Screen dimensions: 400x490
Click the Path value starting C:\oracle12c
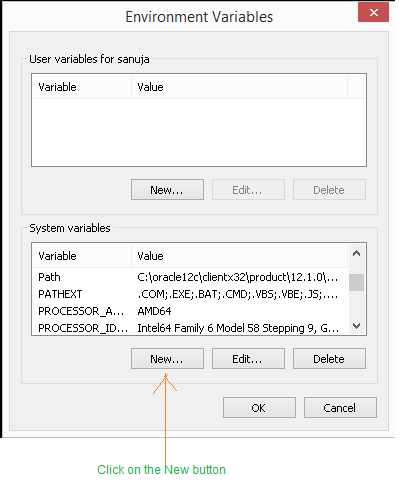pos(238,277)
